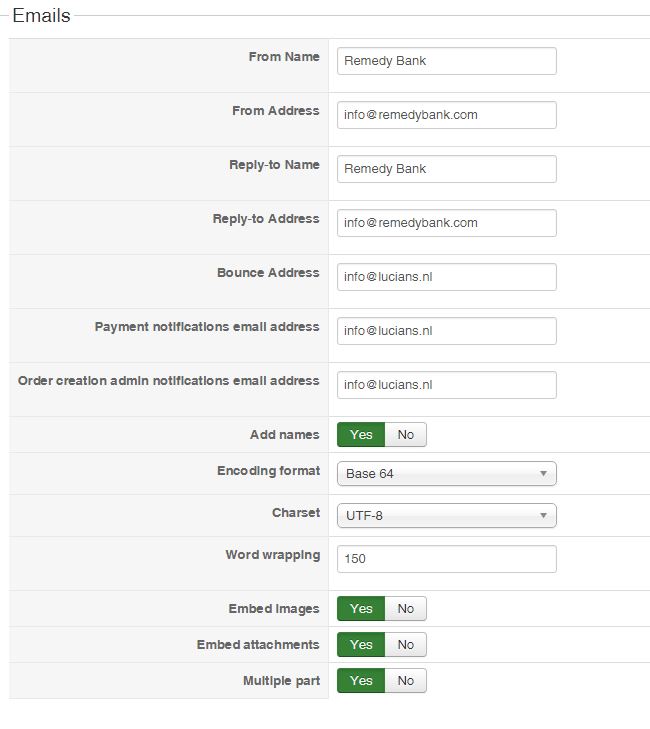Screen dimensions: 650x729
Task: Select Yes for Multiple part
Action: pos(361,681)
